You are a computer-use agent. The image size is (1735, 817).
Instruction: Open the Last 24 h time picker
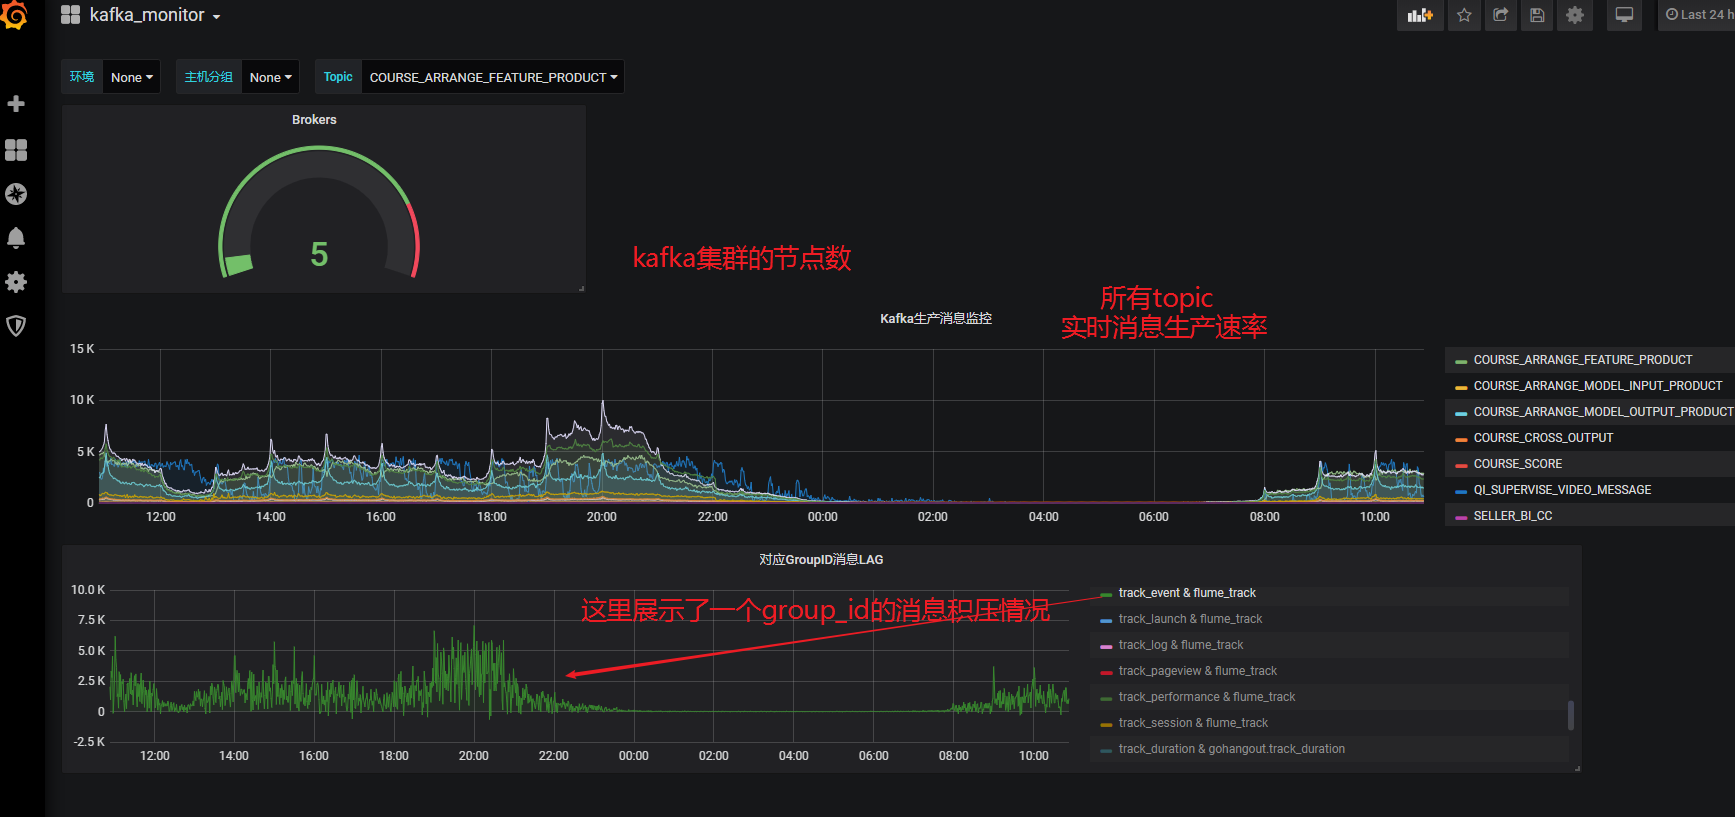[1697, 15]
